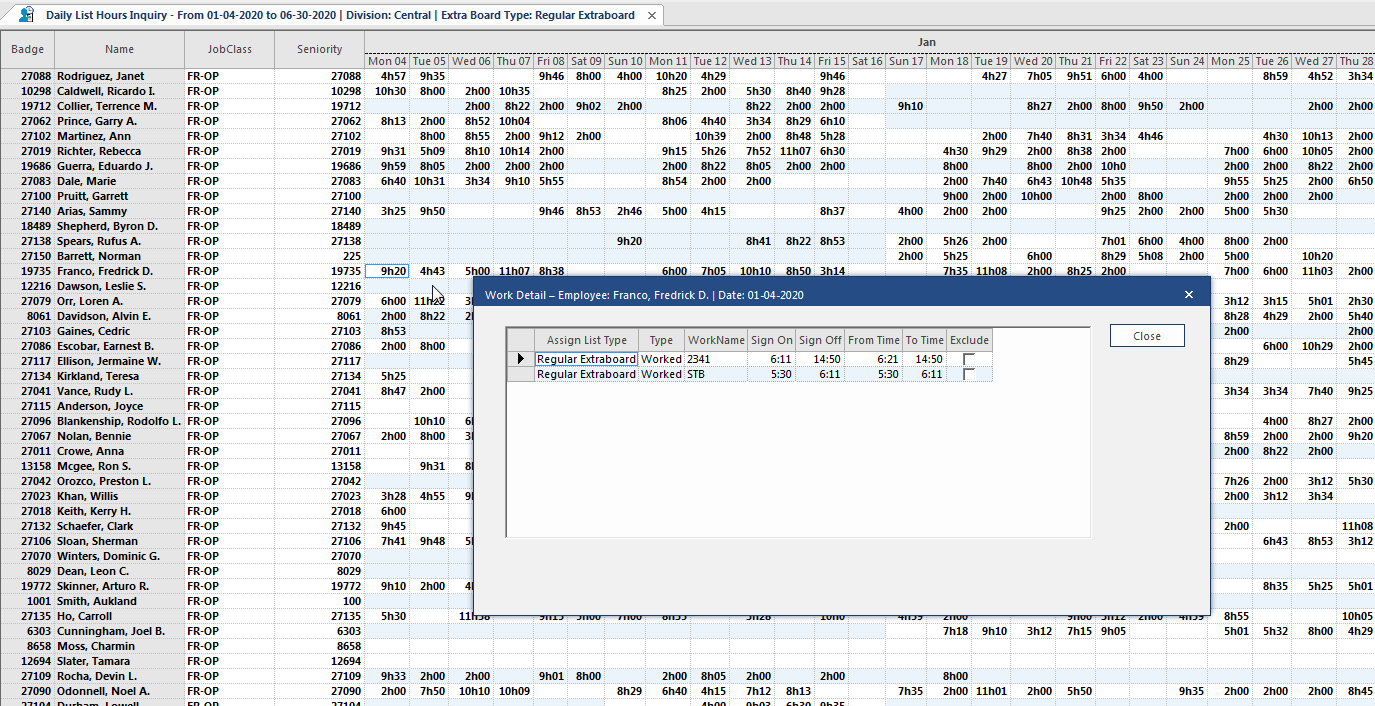
Task: Open the Regular Extraboard entry in first row
Action: point(586,358)
